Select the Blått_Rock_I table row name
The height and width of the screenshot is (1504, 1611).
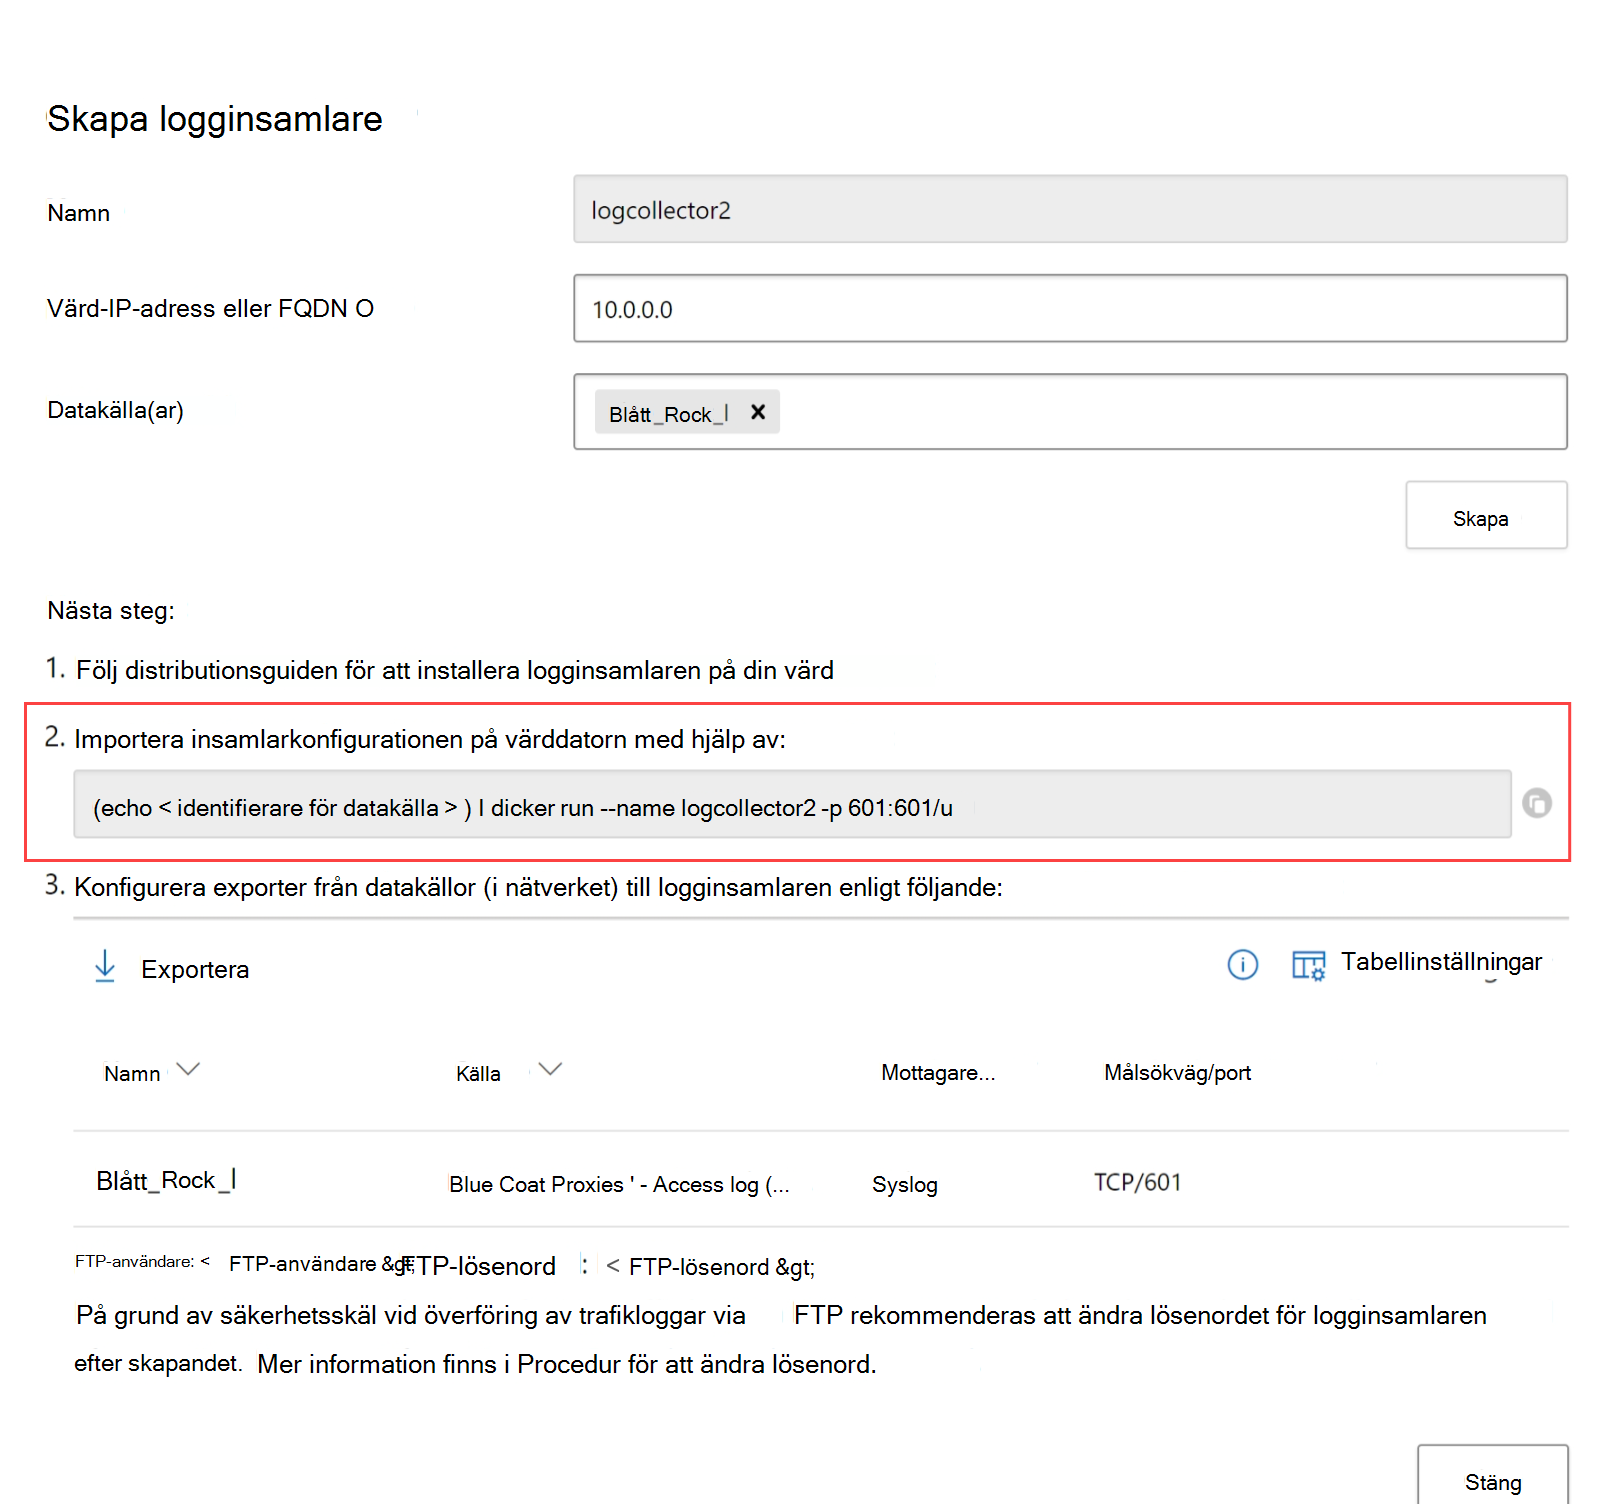tap(166, 1181)
